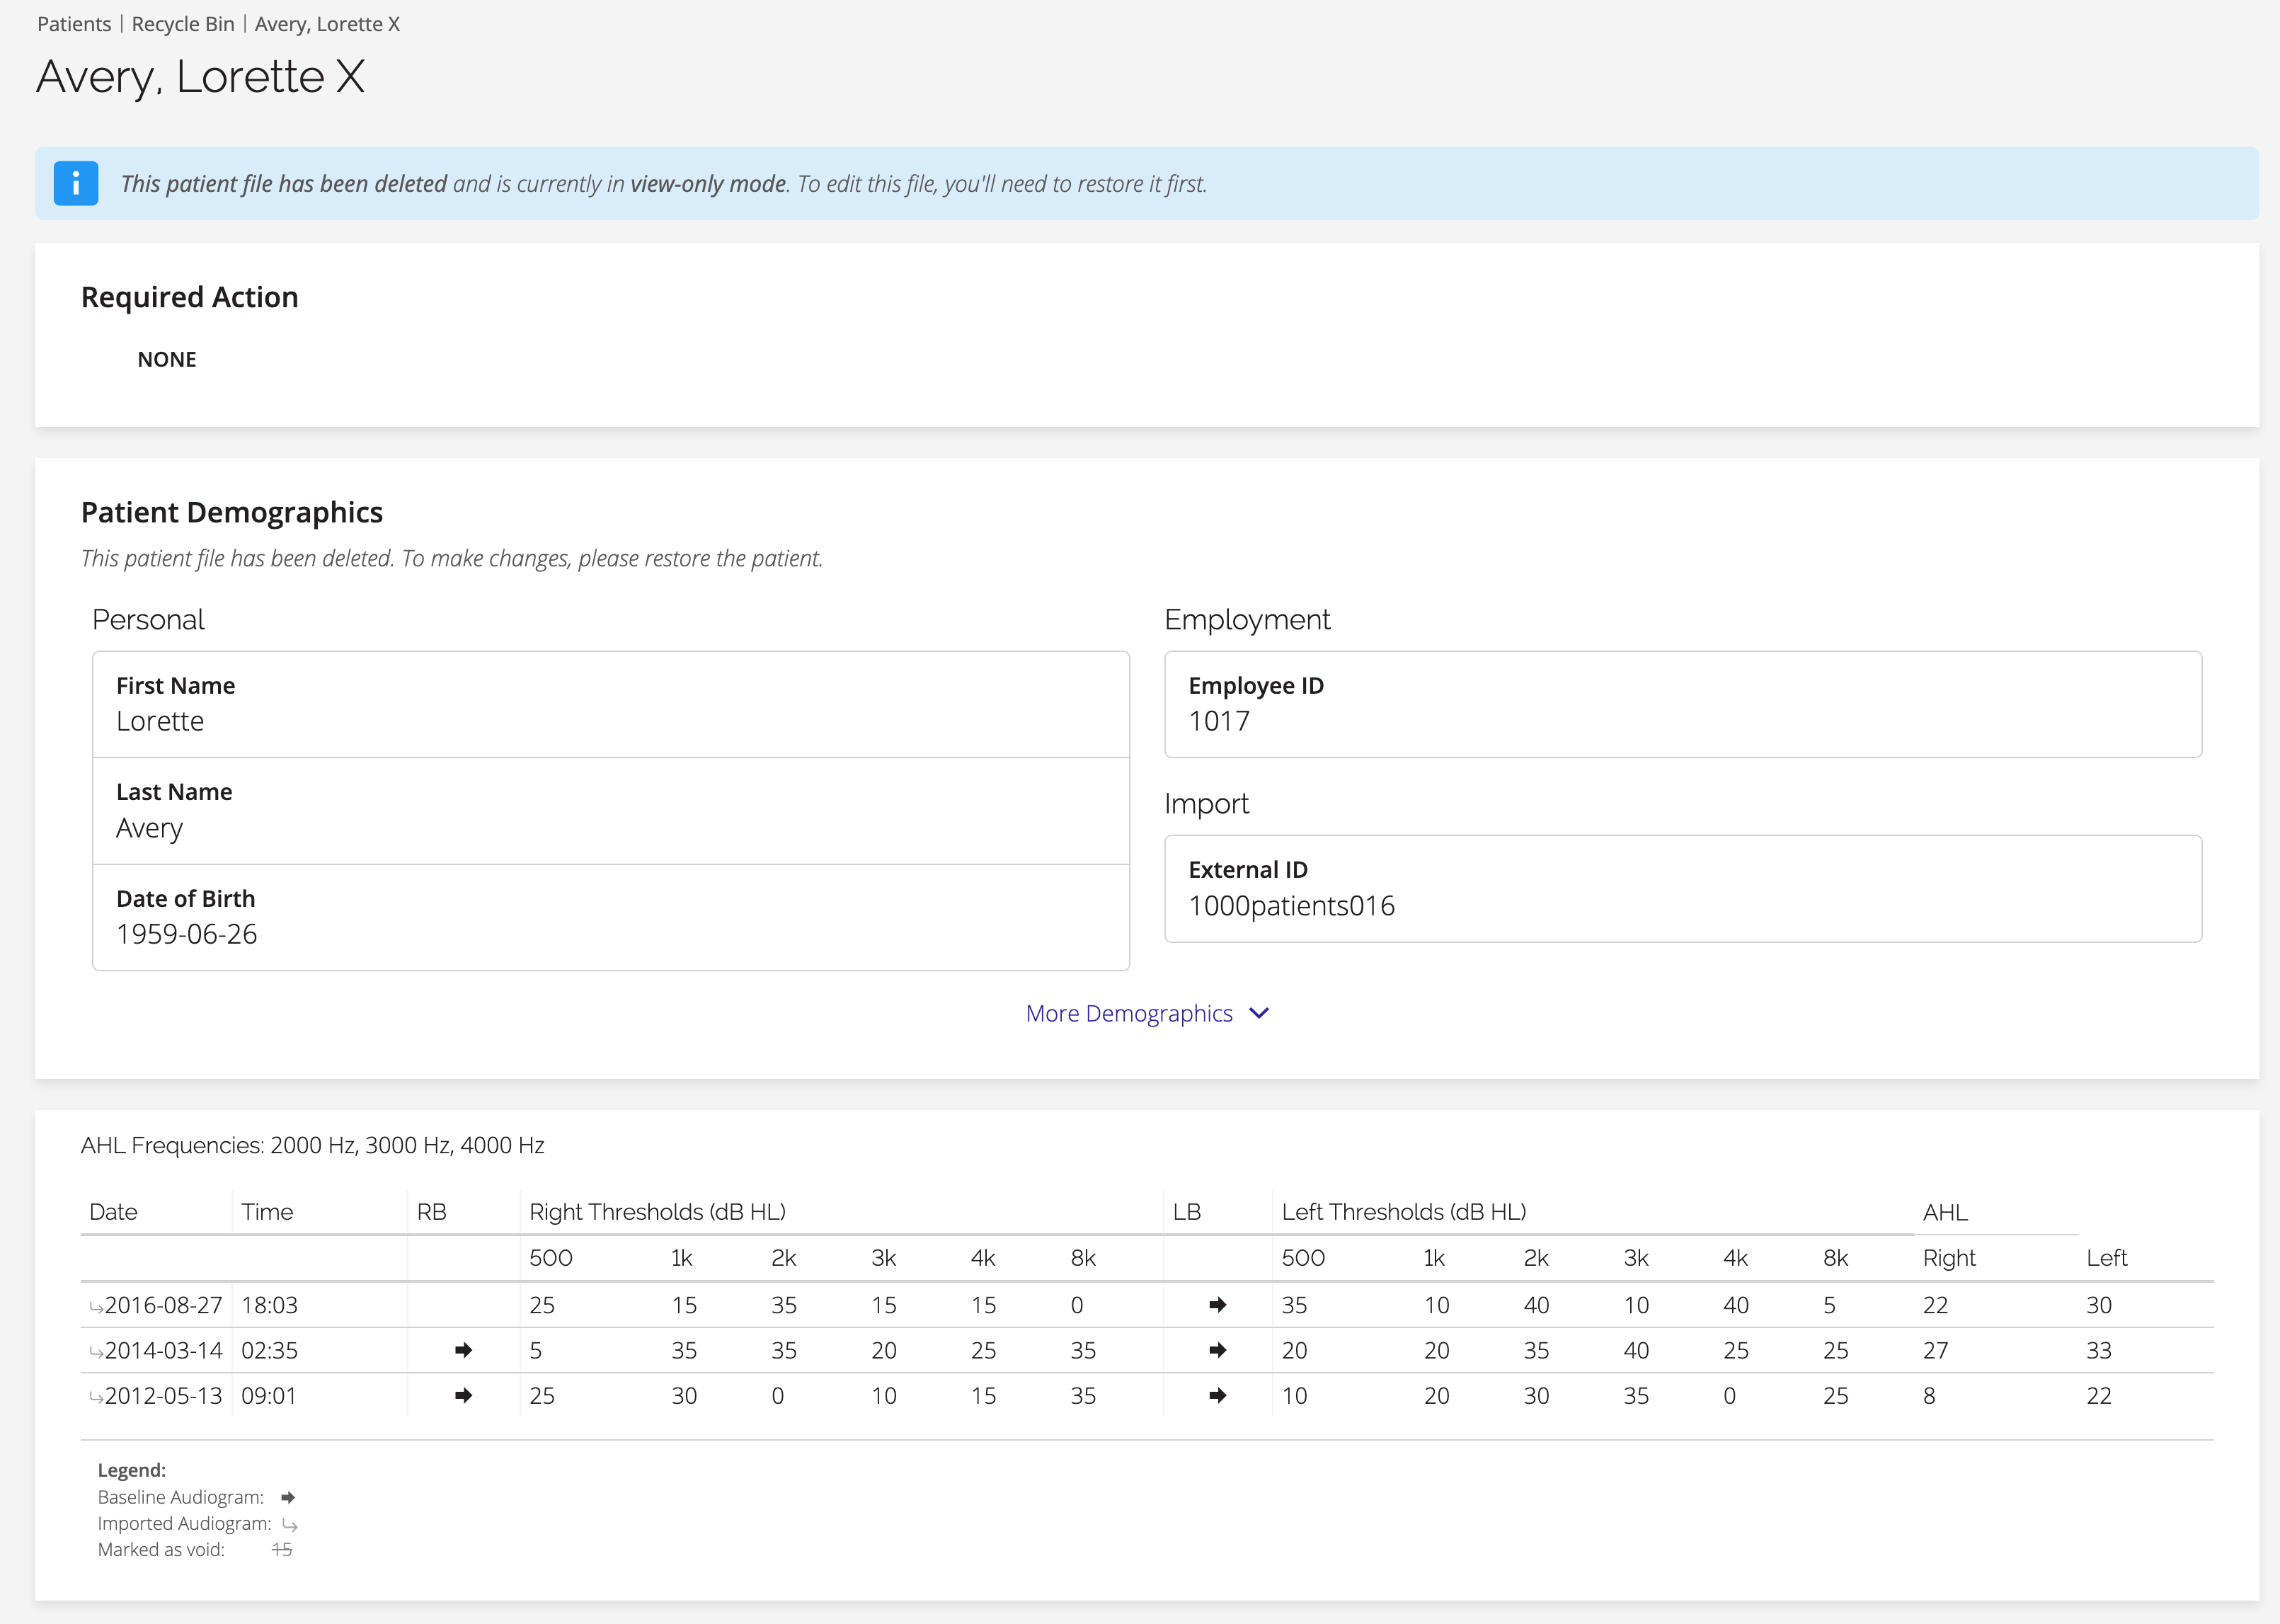Click the More Demographics chevron arrow
2280x1624 pixels.
[x=1259, y=1013]
